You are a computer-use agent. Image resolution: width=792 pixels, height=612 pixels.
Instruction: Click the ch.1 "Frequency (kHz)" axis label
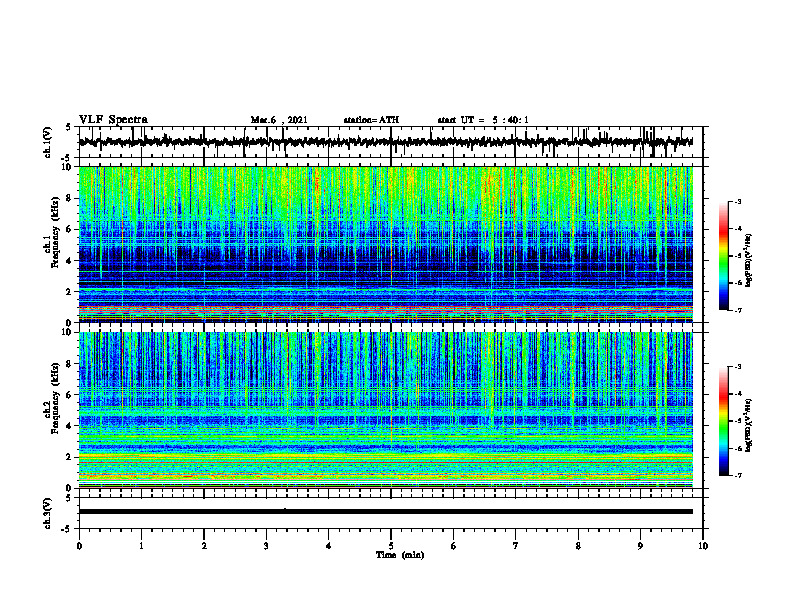[55, 232]
